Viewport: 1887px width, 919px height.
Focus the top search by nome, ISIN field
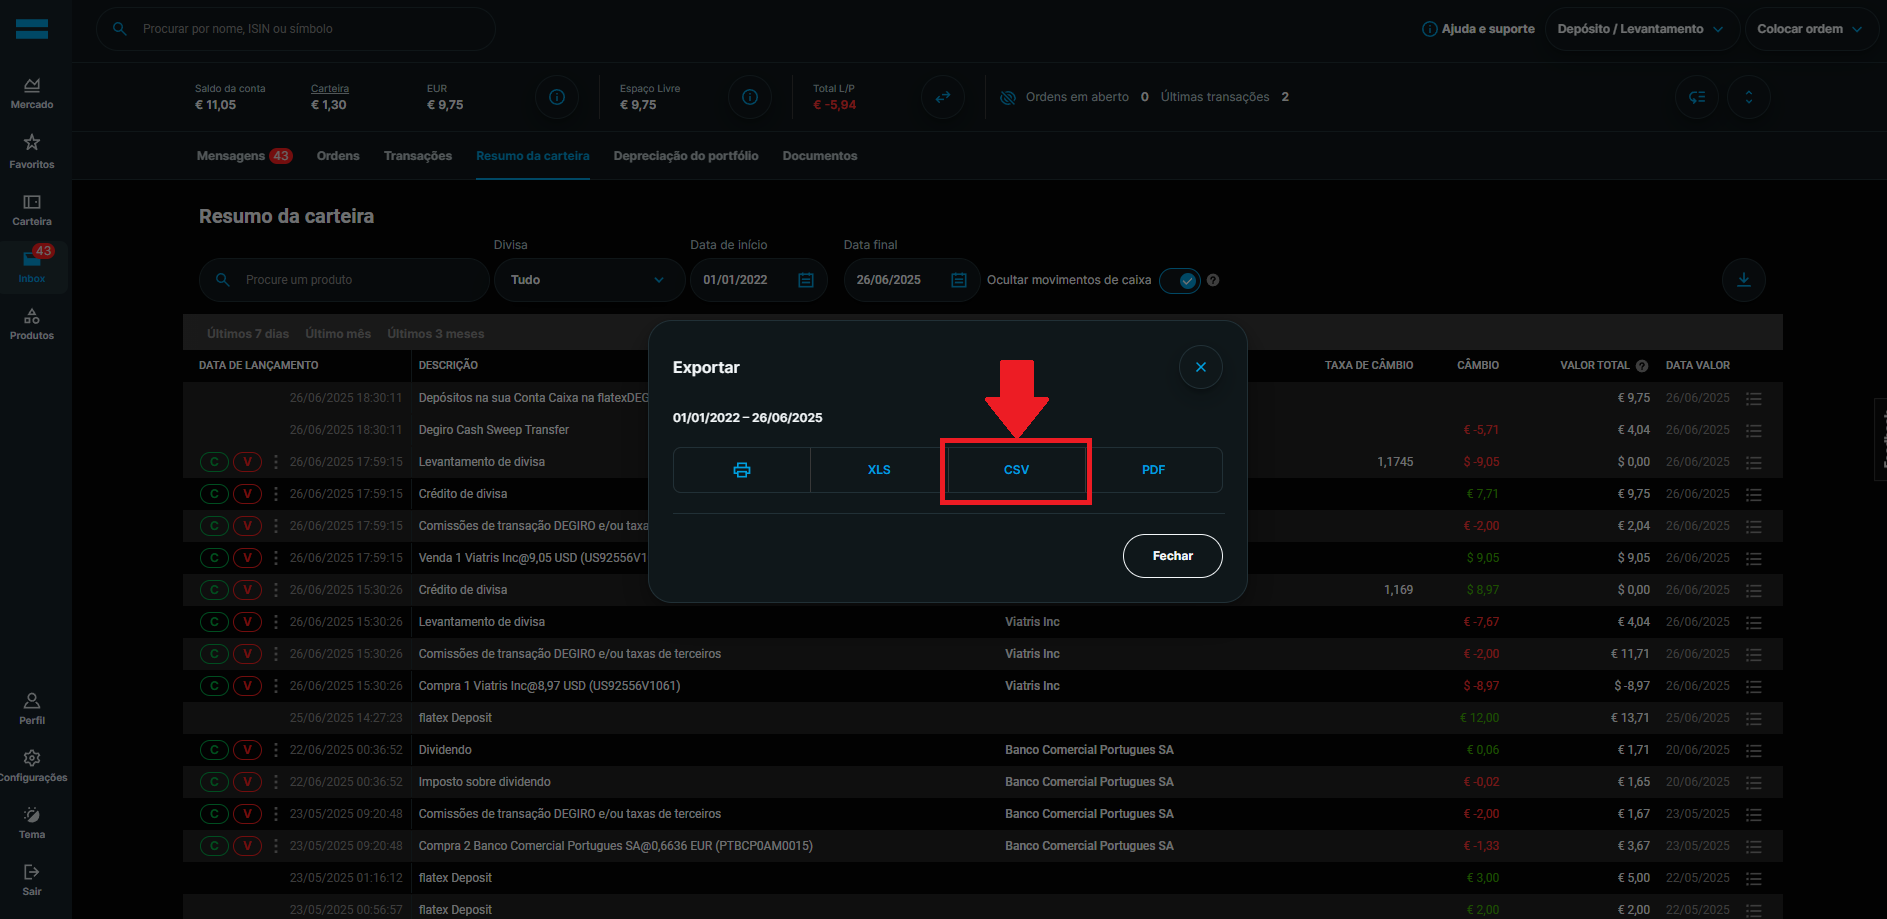pos(296,29)
